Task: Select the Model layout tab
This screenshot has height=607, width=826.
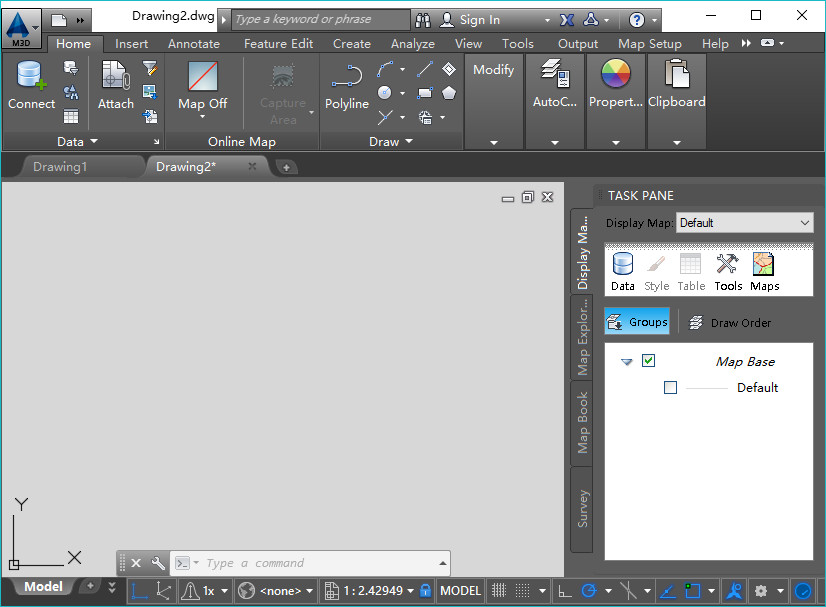Action: 43,586
